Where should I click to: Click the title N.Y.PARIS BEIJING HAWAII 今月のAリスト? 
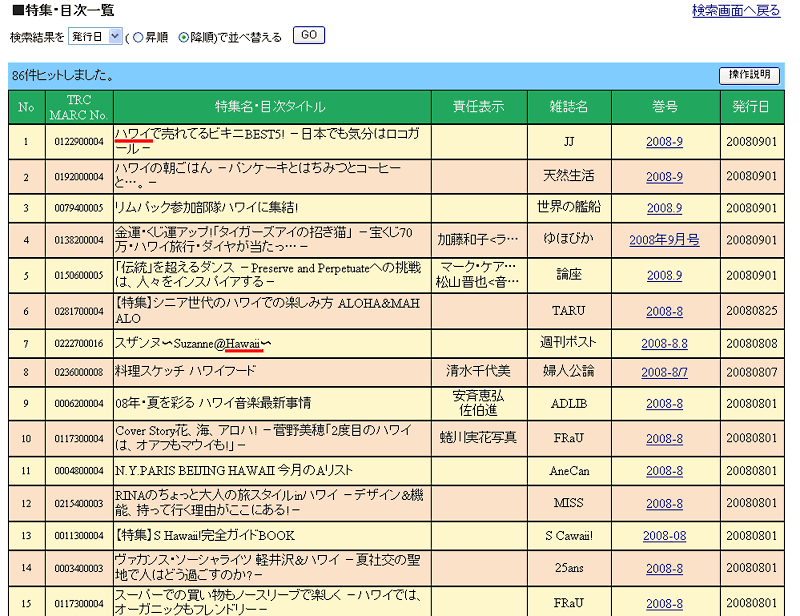pos(234,470)
